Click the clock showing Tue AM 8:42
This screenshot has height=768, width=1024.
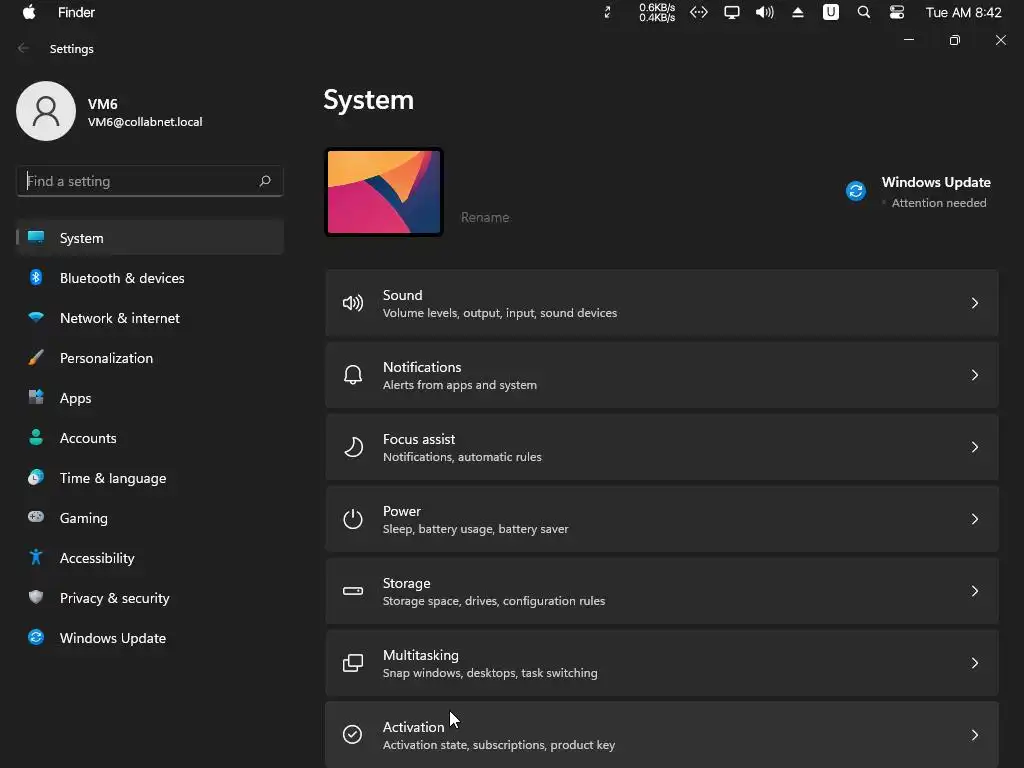(x=963, y=12)
